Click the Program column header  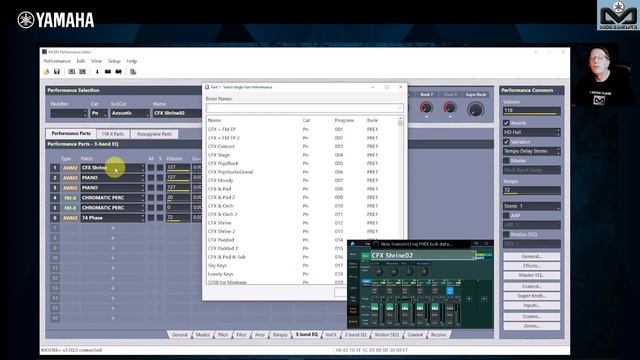point(344,120)
